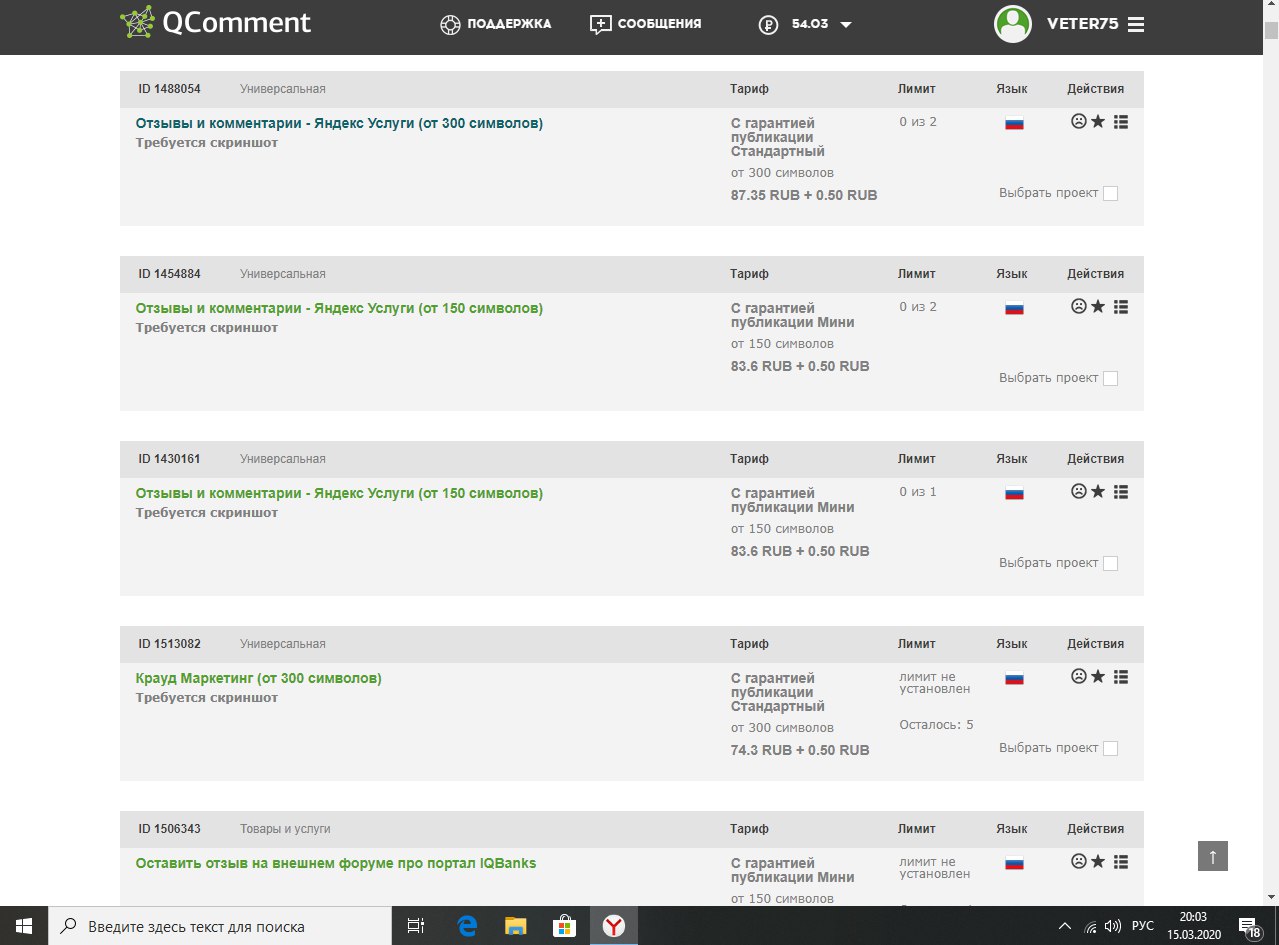
Task: Click the QComment logo
Action: [216, 23]
